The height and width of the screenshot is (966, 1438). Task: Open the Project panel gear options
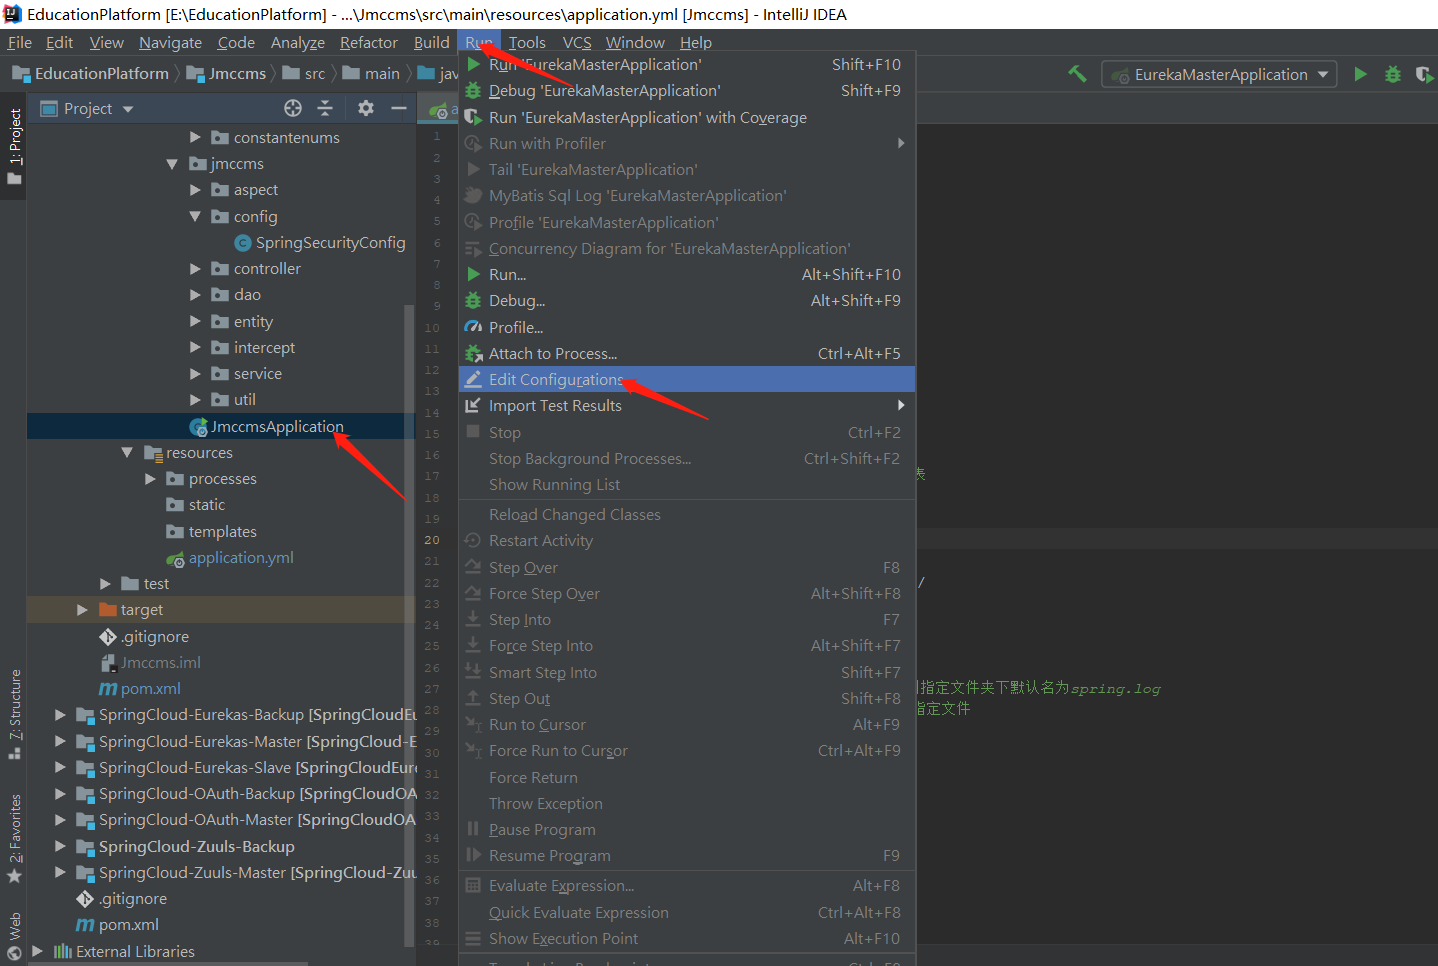click(366, 108)
